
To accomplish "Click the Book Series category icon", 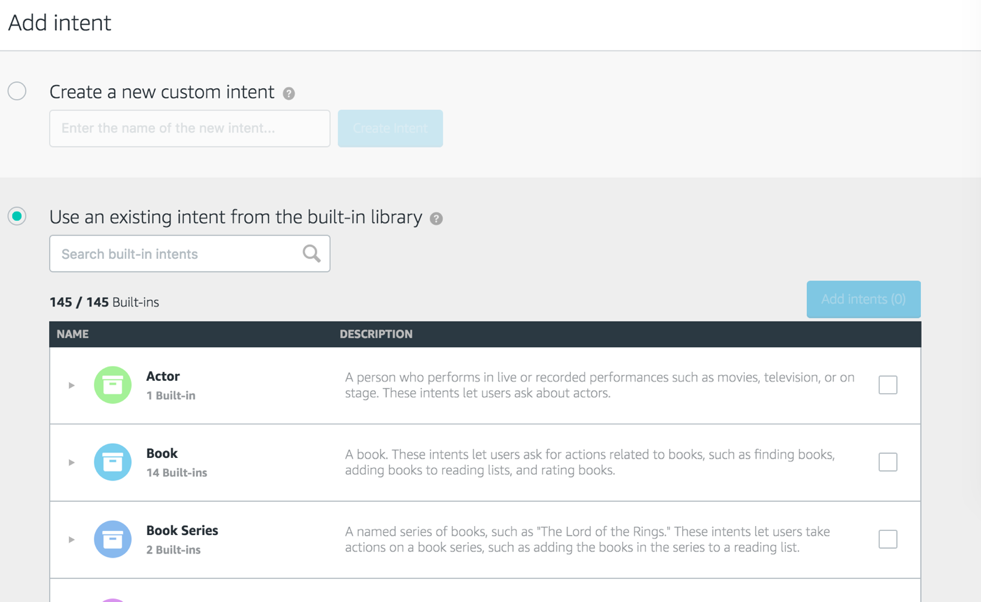I will [113, 539].
